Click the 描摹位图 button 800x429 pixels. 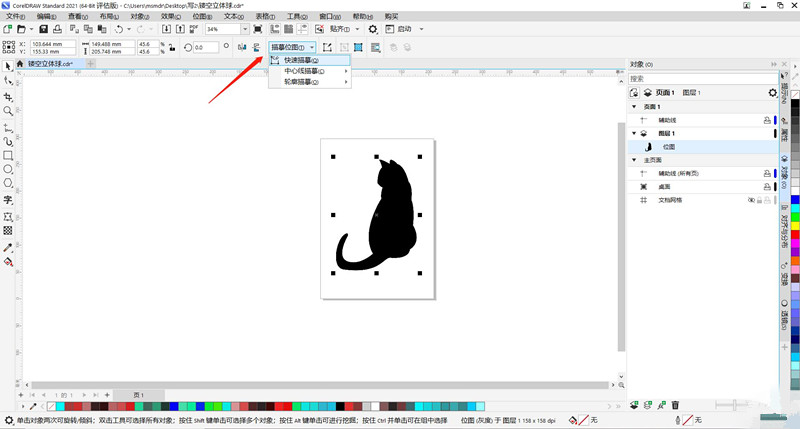click(x=291, y=47)
